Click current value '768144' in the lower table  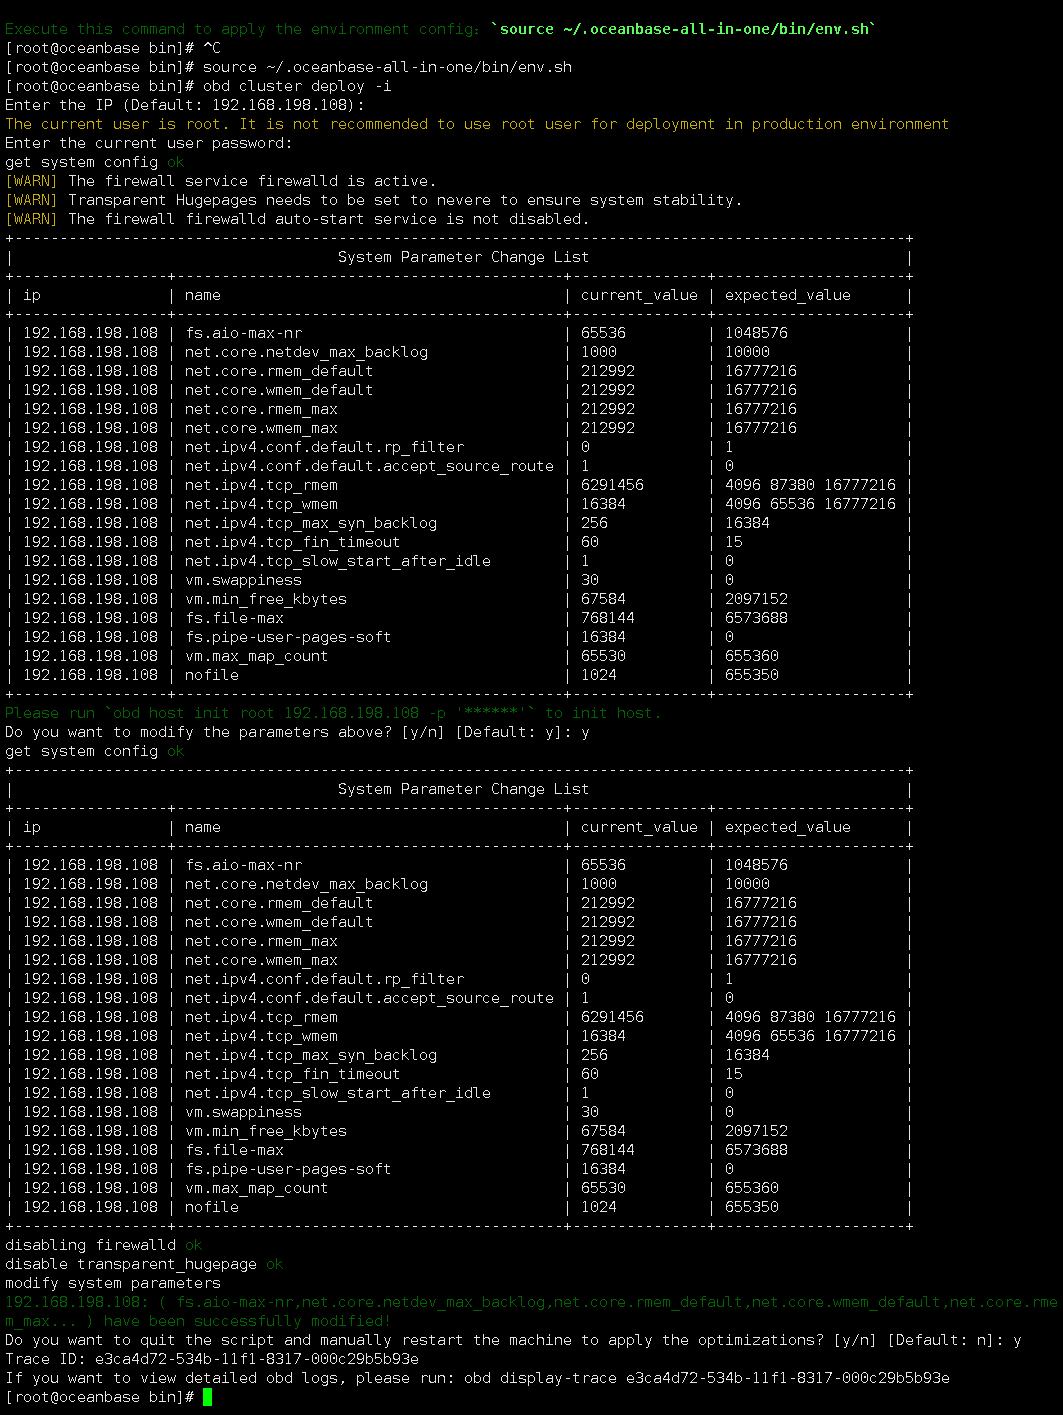(608, 1150)
